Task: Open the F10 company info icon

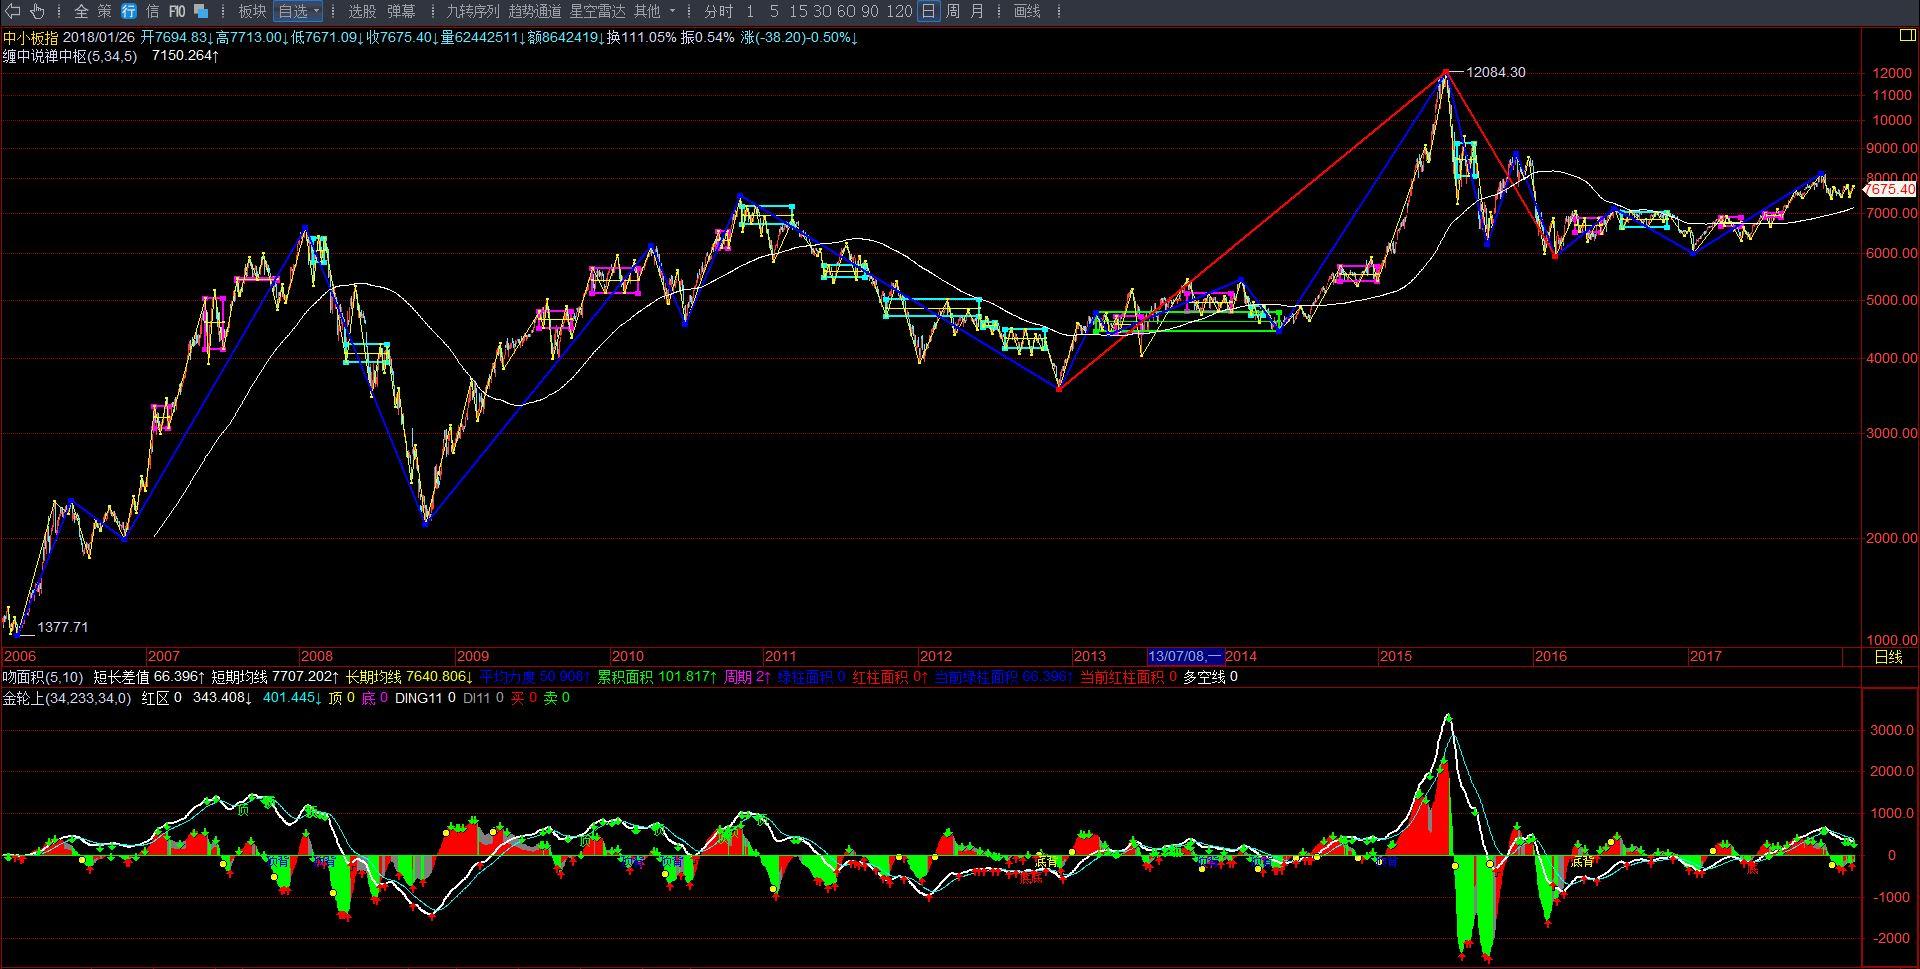Action: click(177, 11)
